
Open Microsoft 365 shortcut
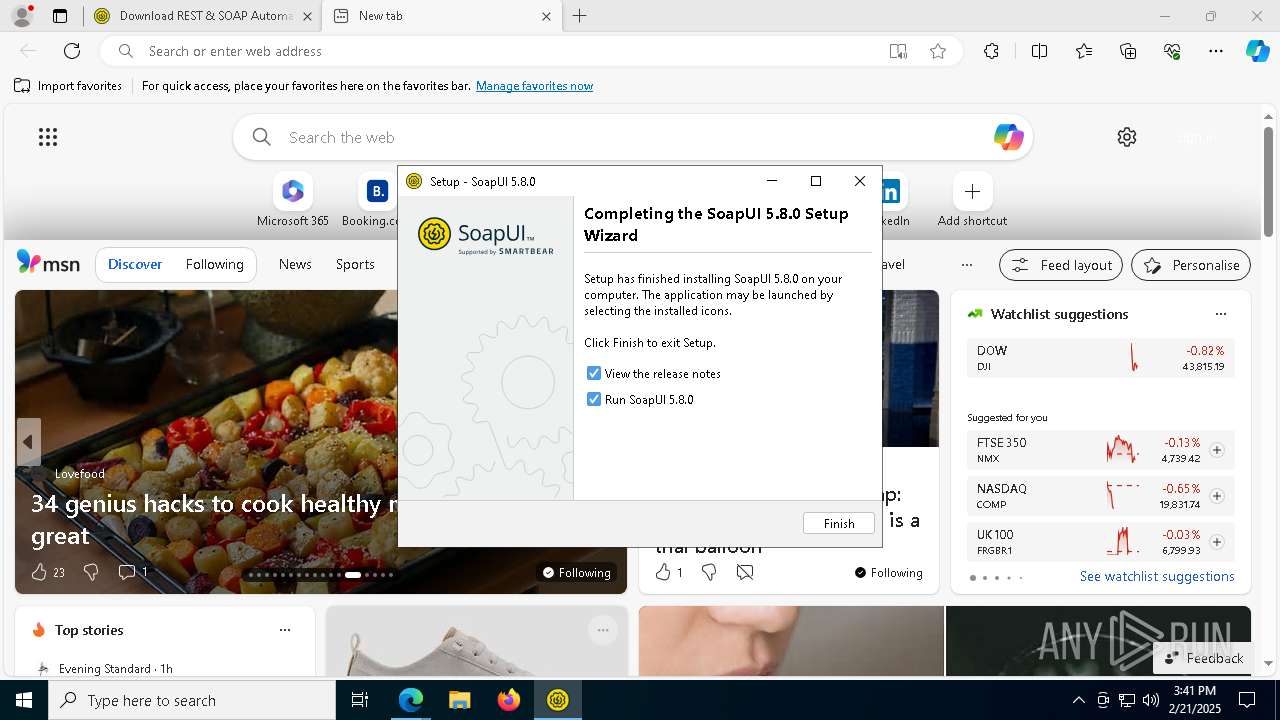pos(292,200)
